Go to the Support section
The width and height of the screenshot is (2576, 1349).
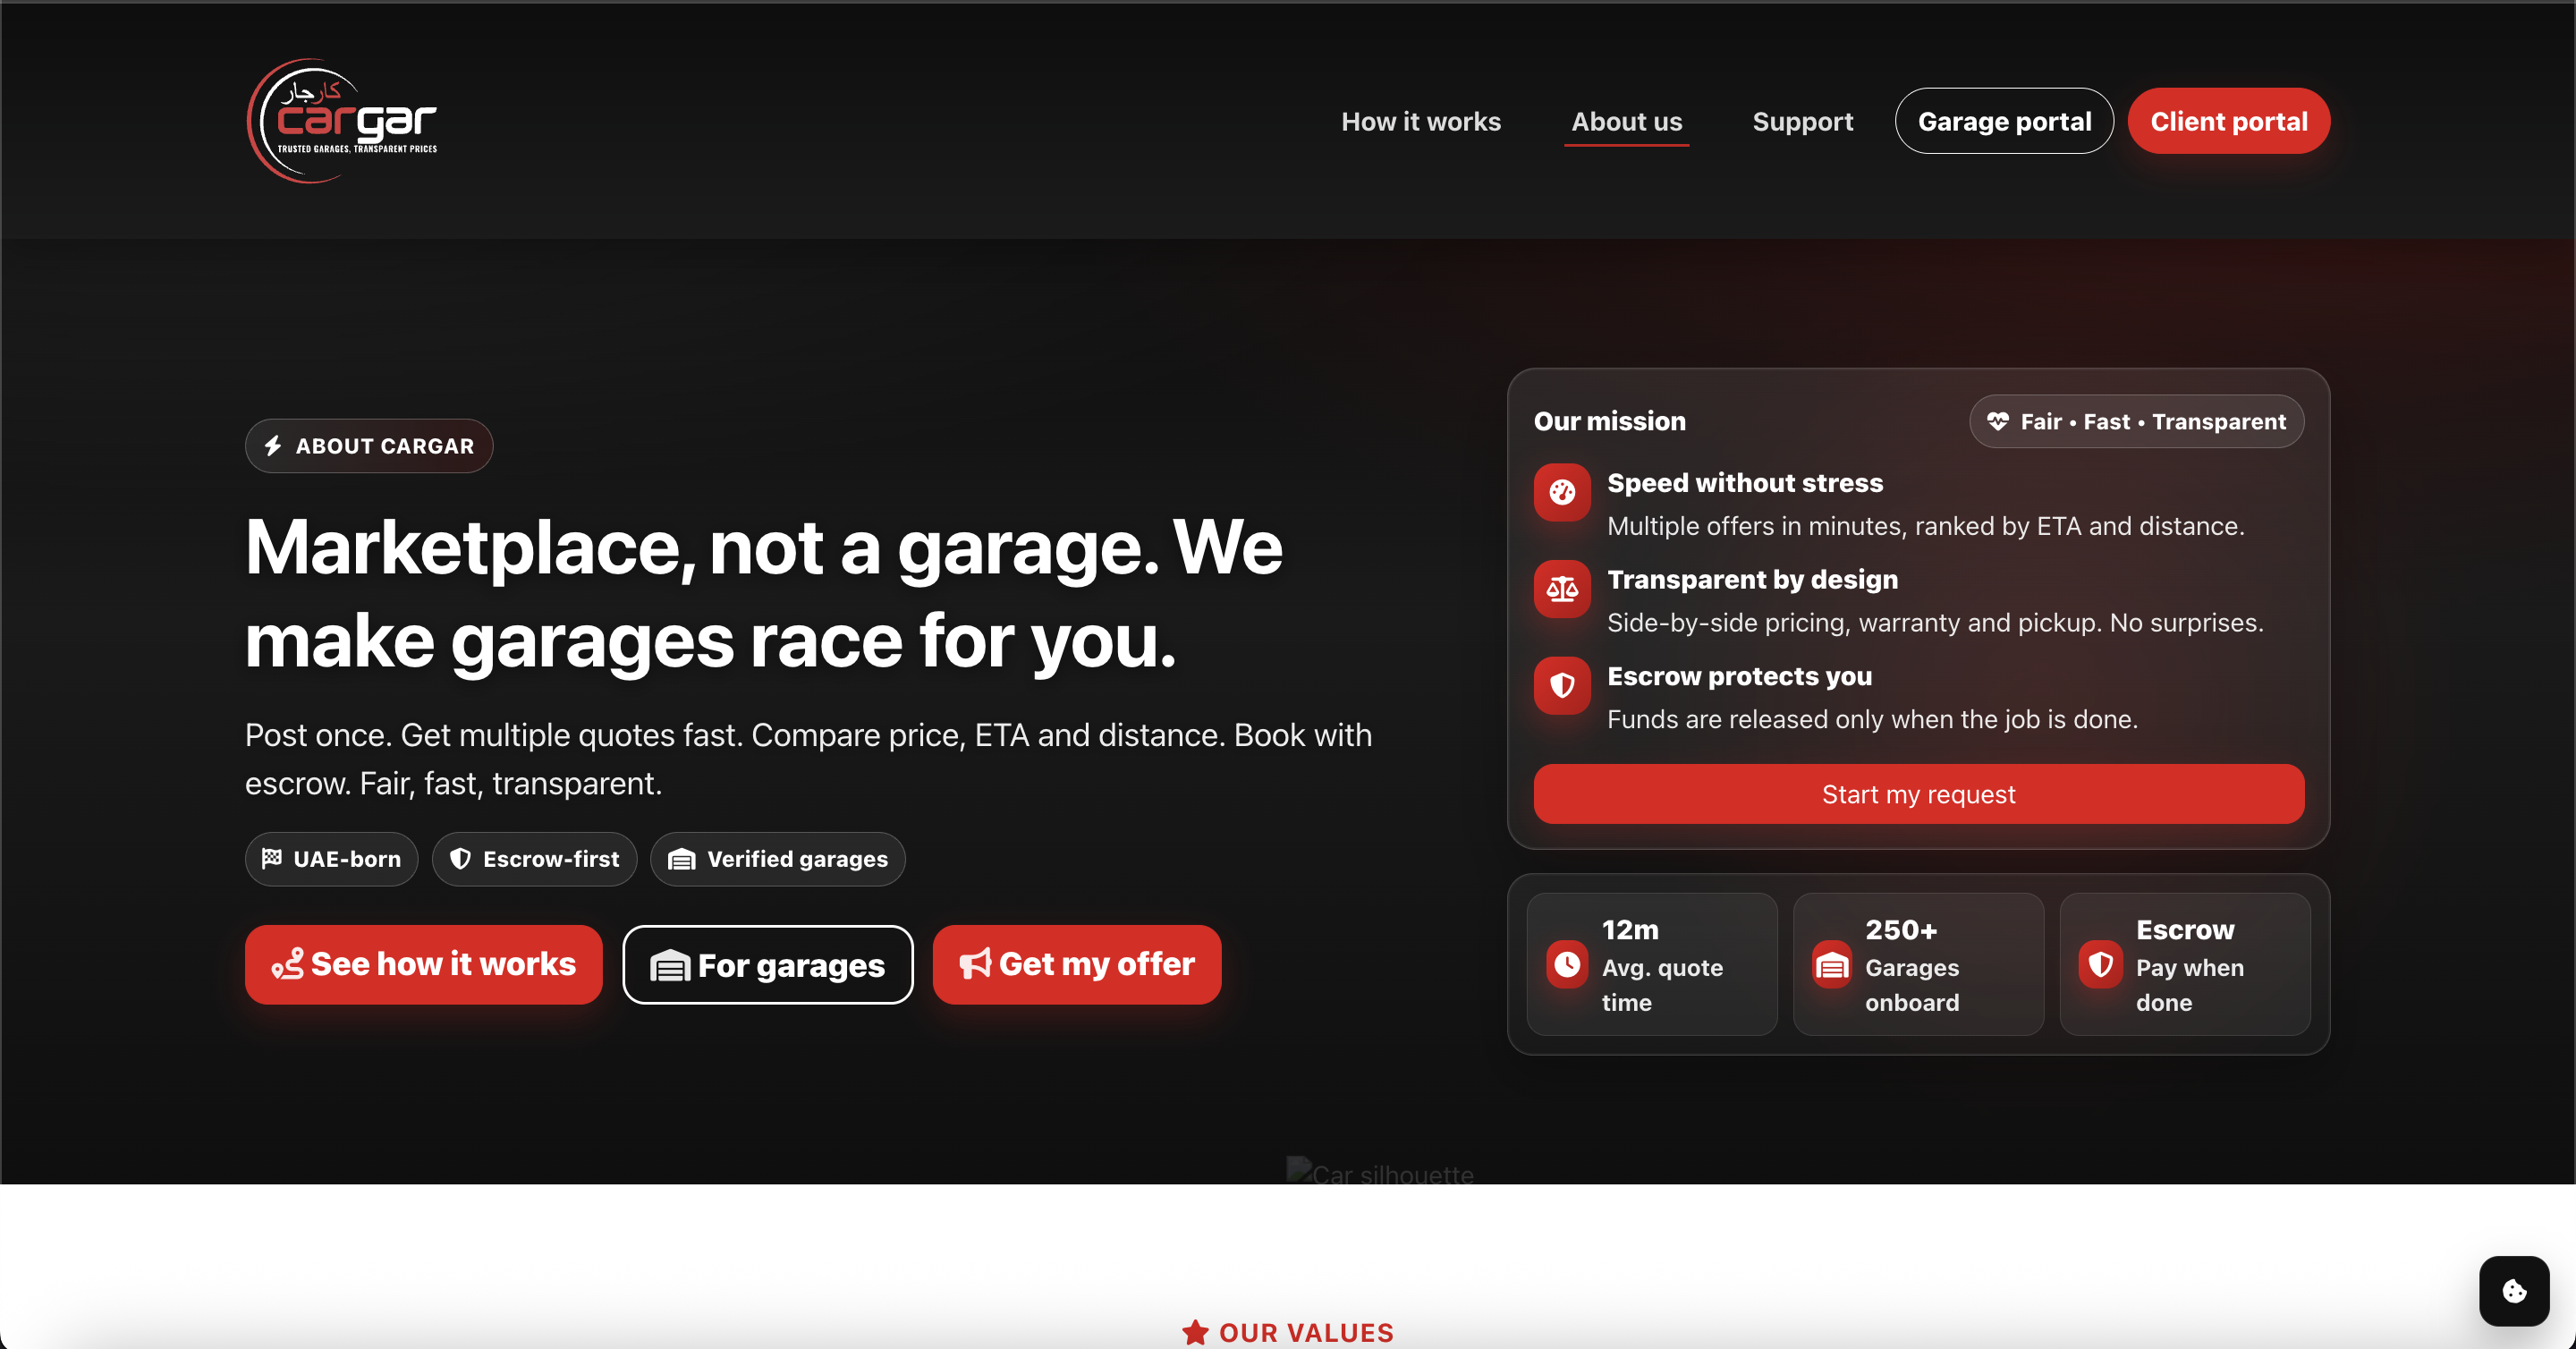(x=1803, y=121)
